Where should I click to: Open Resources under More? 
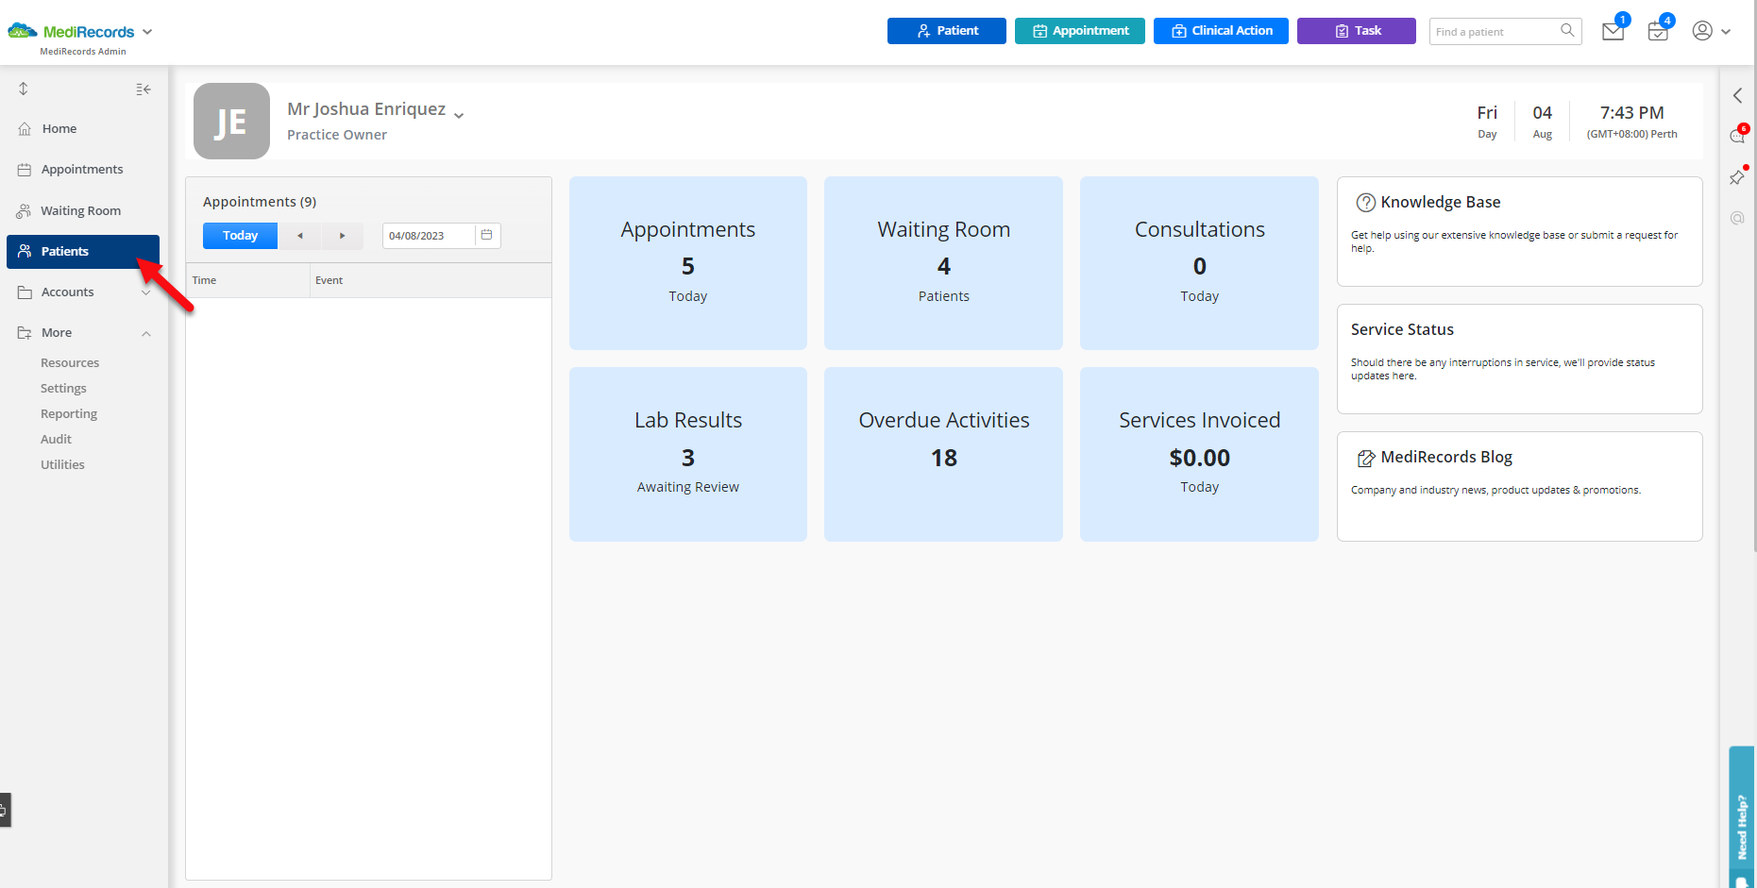point(70,363)
